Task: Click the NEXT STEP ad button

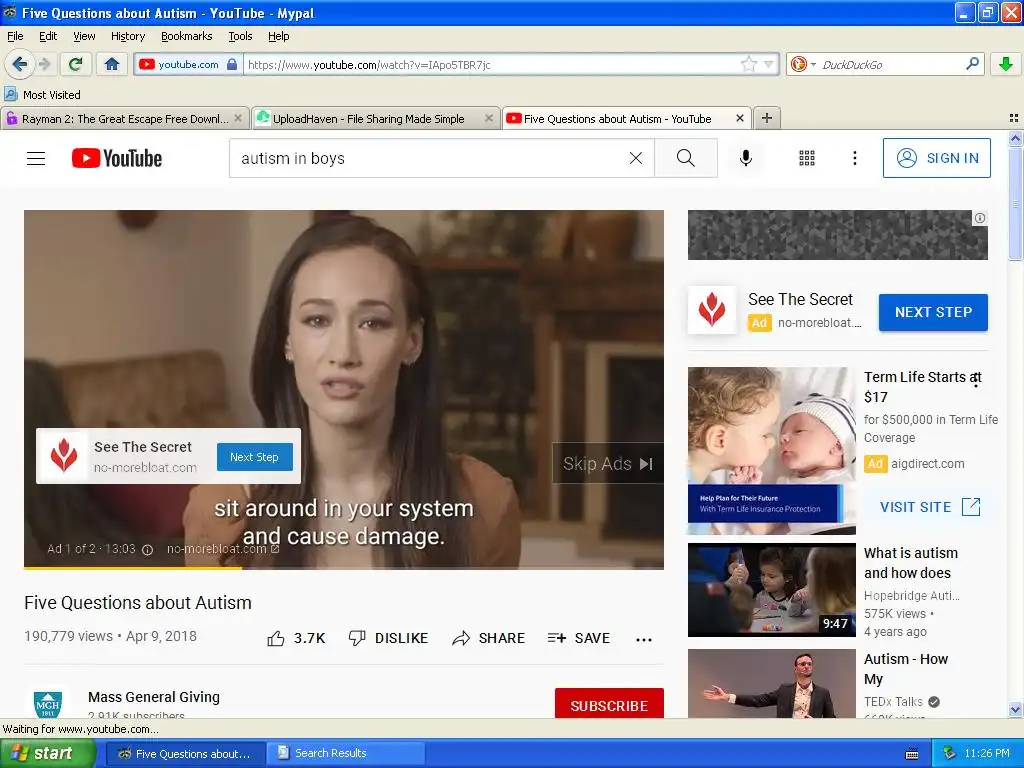Action: 933,312
